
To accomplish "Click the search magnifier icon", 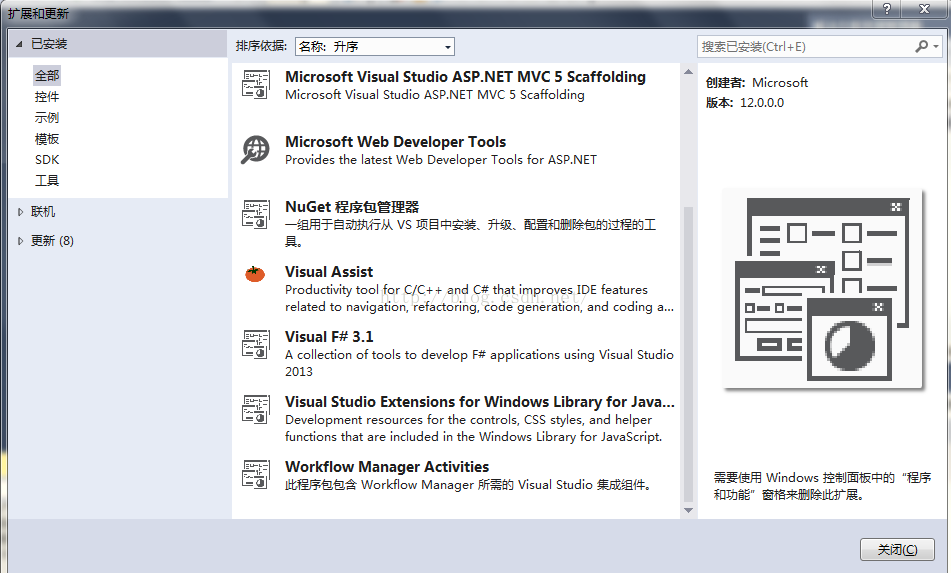I will coord(921,46).
